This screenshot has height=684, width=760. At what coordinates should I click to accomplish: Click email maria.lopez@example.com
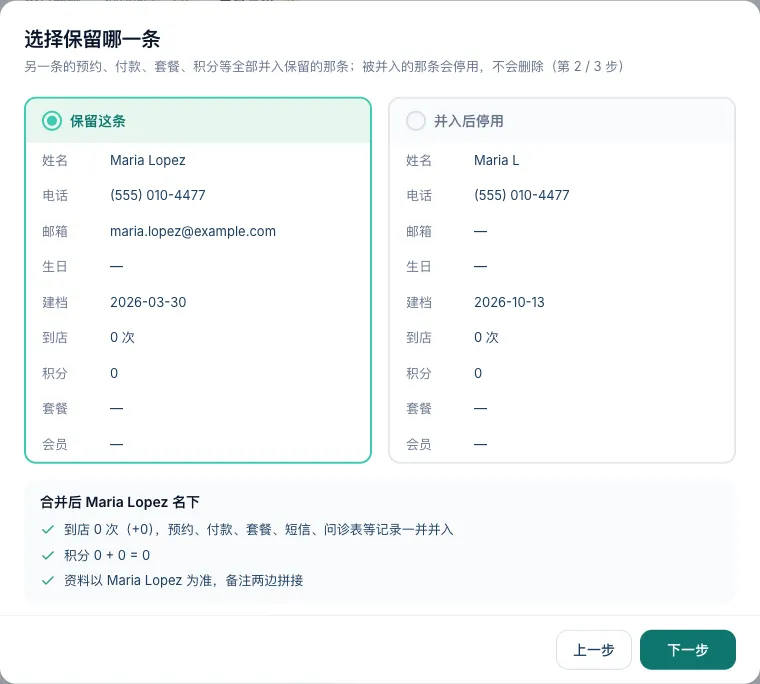point(193,231)
